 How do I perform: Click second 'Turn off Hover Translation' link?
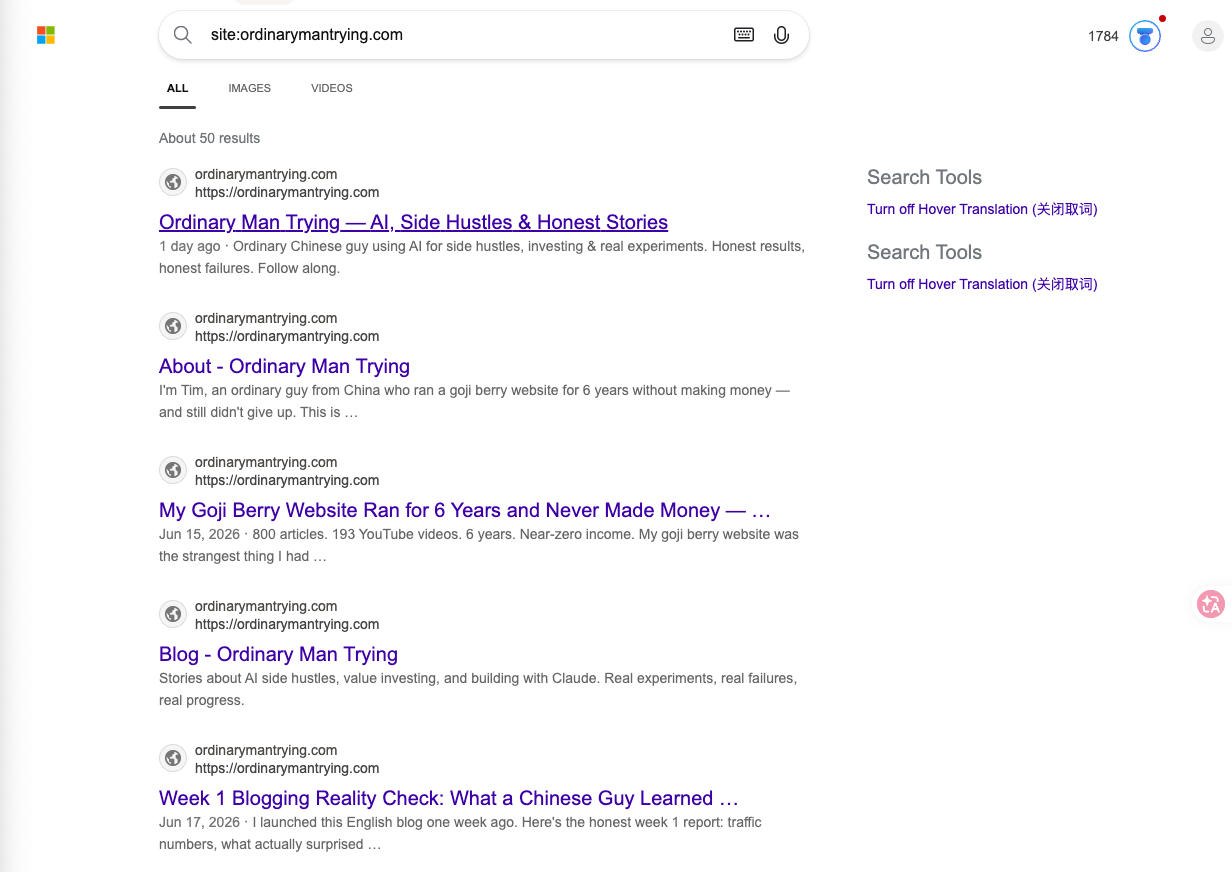[x=982, y=284]
